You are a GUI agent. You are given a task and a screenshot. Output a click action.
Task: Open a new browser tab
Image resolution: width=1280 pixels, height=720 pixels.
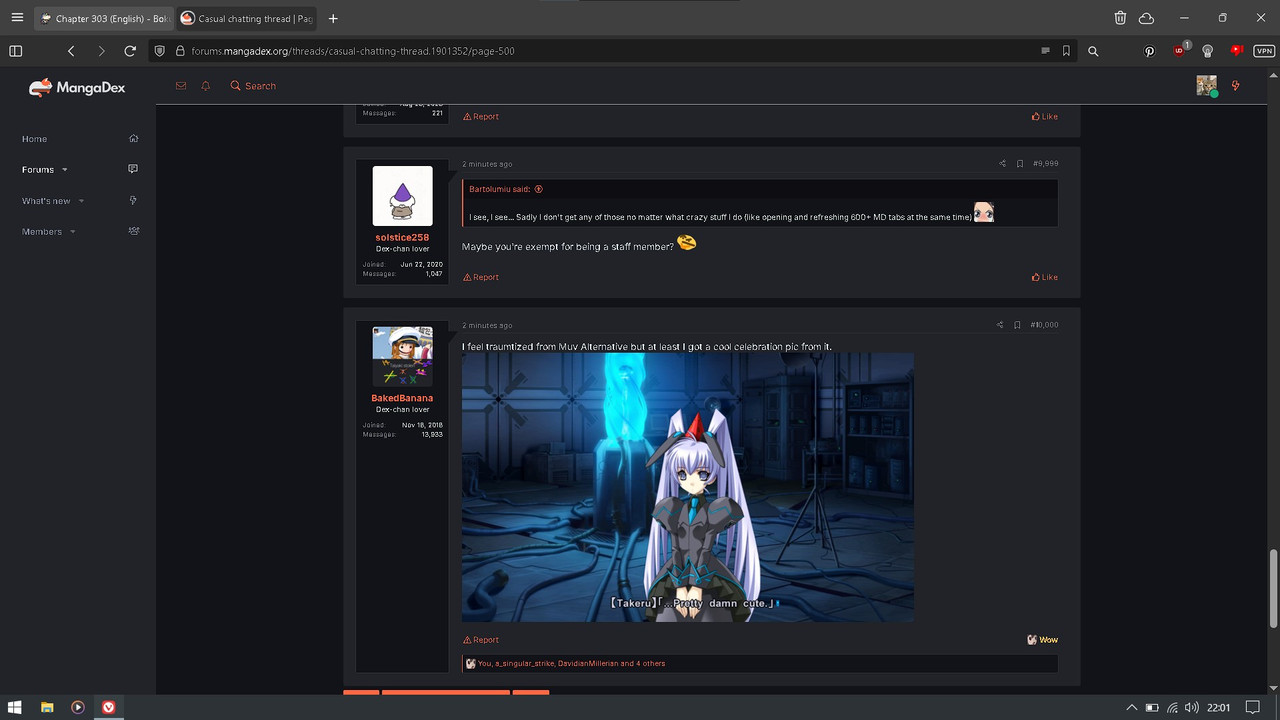(333, 18)
